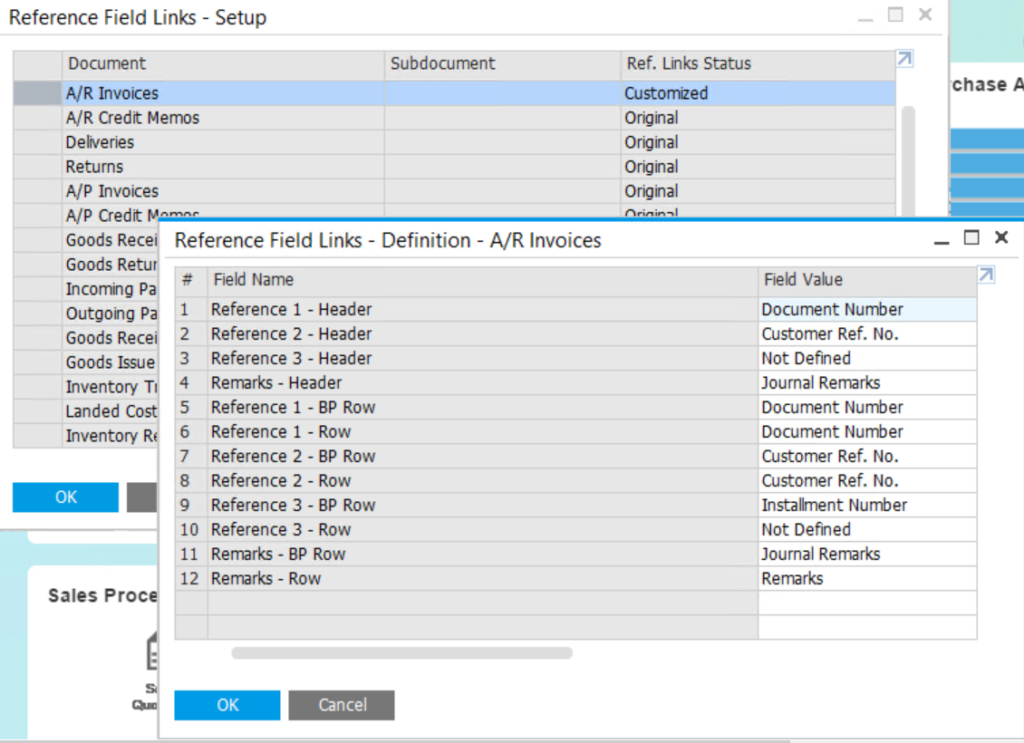The height and width of the screenshot is (743, 1024).
Task: Select the A/P Invoices row
Action: tap(200, 190)
